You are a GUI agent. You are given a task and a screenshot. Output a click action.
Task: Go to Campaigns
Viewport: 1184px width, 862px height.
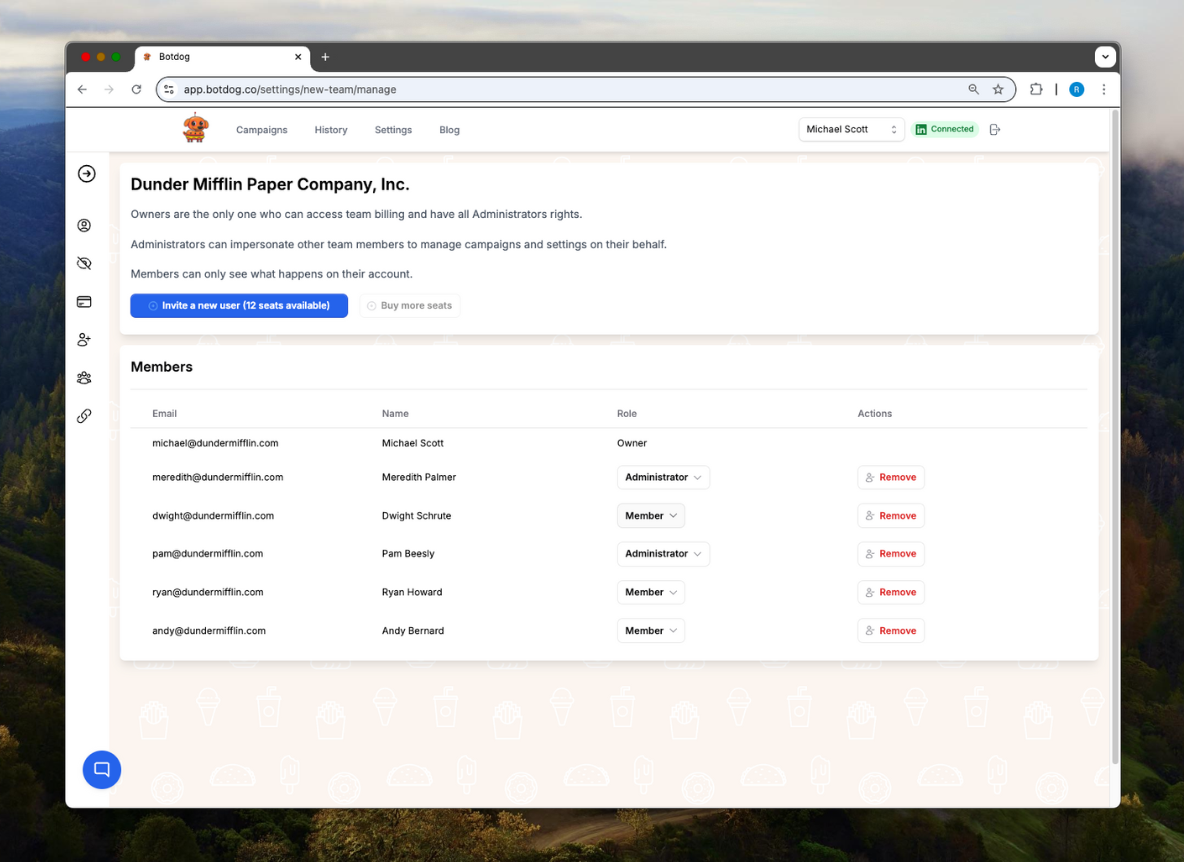click(x=261, y=130)
